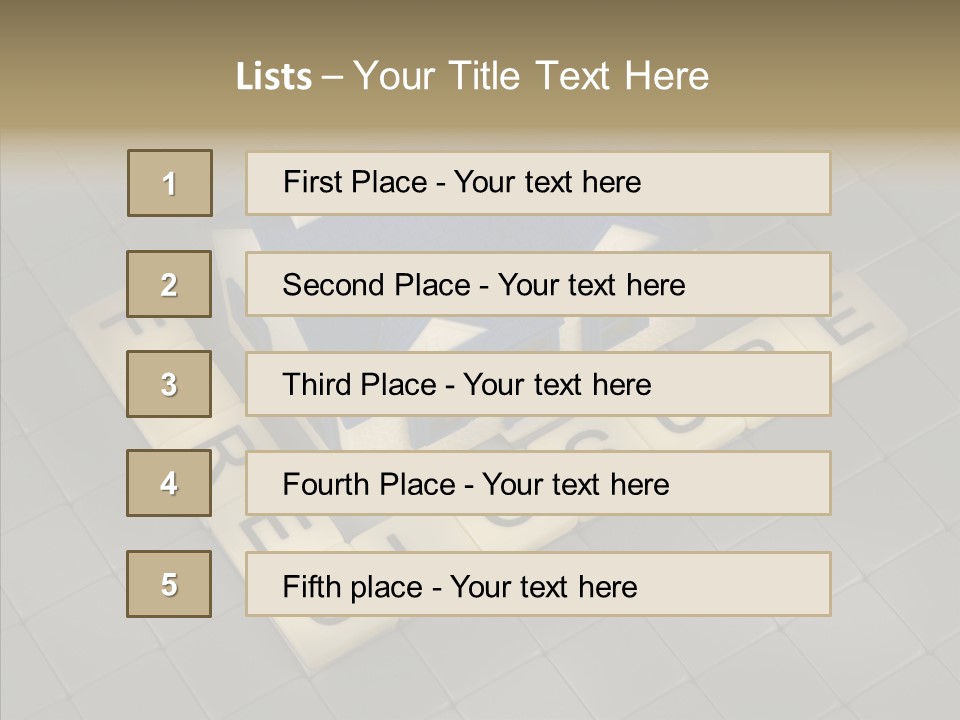Click the word First in the first box
The width and height of the screenshot is (960, 720).
(311, 182)
